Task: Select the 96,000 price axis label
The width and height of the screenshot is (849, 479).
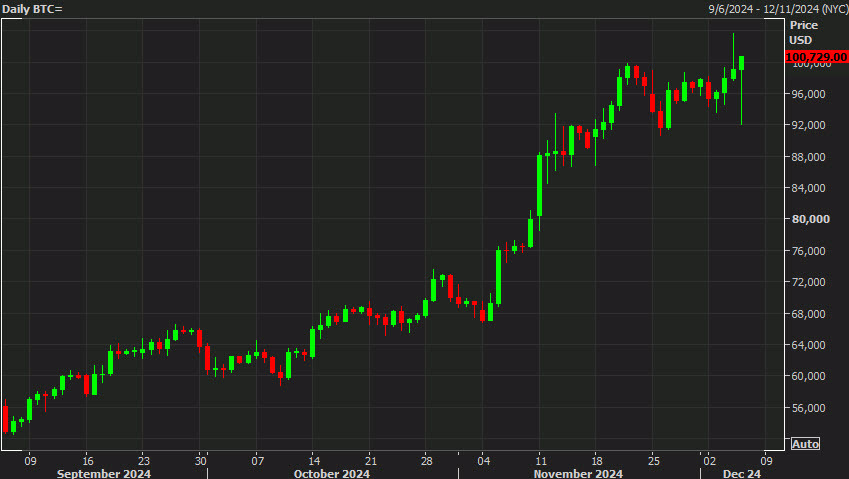Action: click(808, 94)
